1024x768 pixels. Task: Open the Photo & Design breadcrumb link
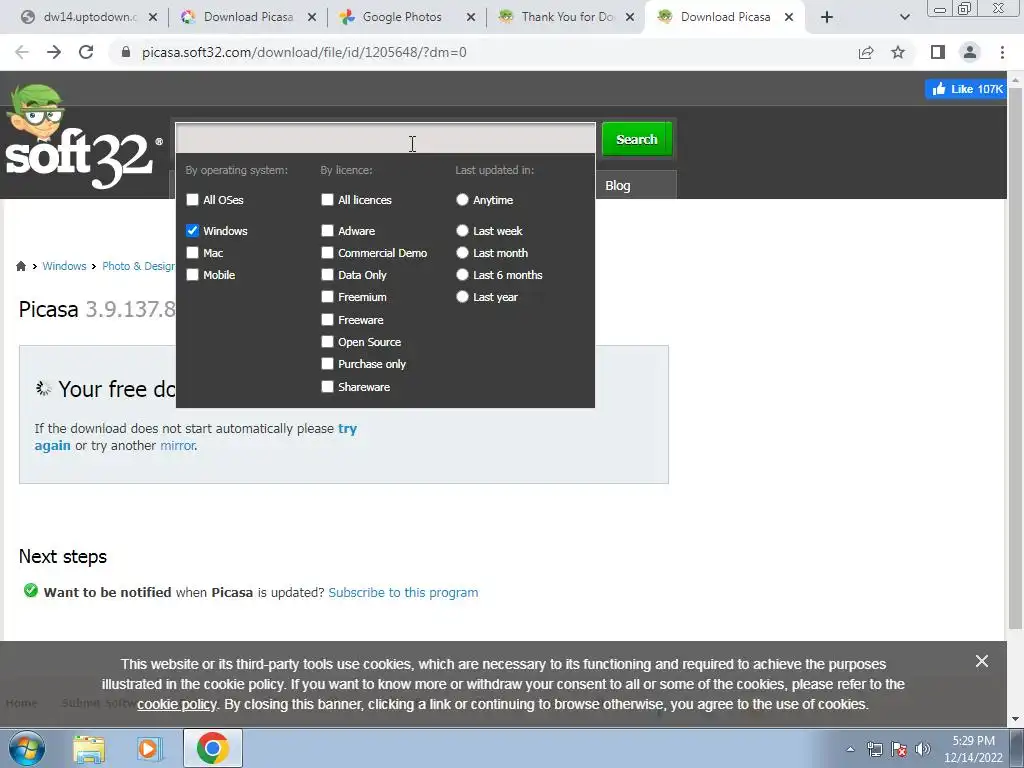(x=138, y=266)
